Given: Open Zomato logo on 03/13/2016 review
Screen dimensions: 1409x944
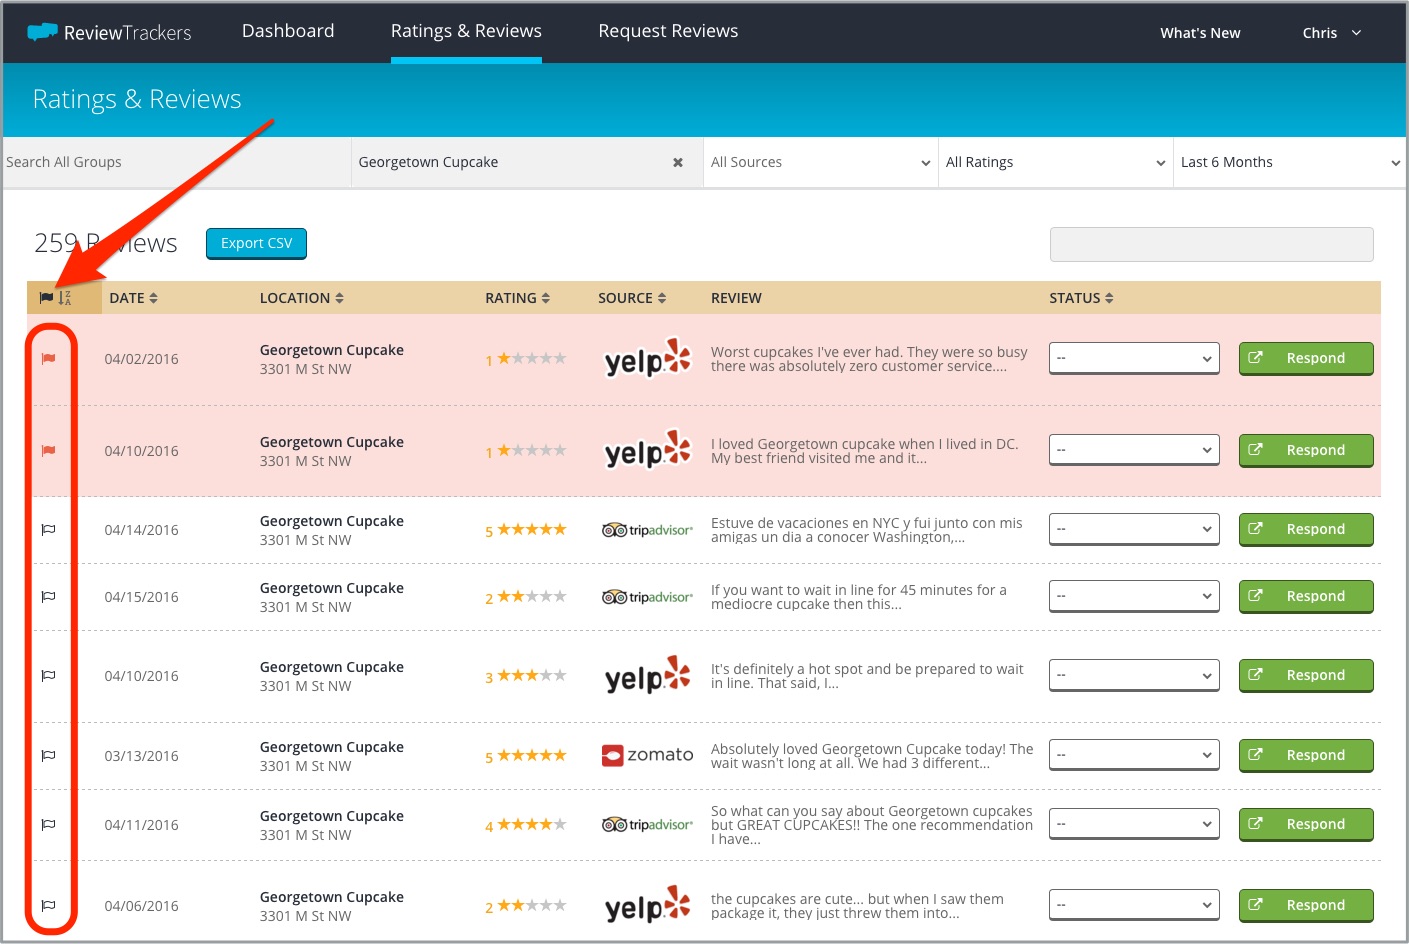Looking at the screenshot, I should pos(647,755).
